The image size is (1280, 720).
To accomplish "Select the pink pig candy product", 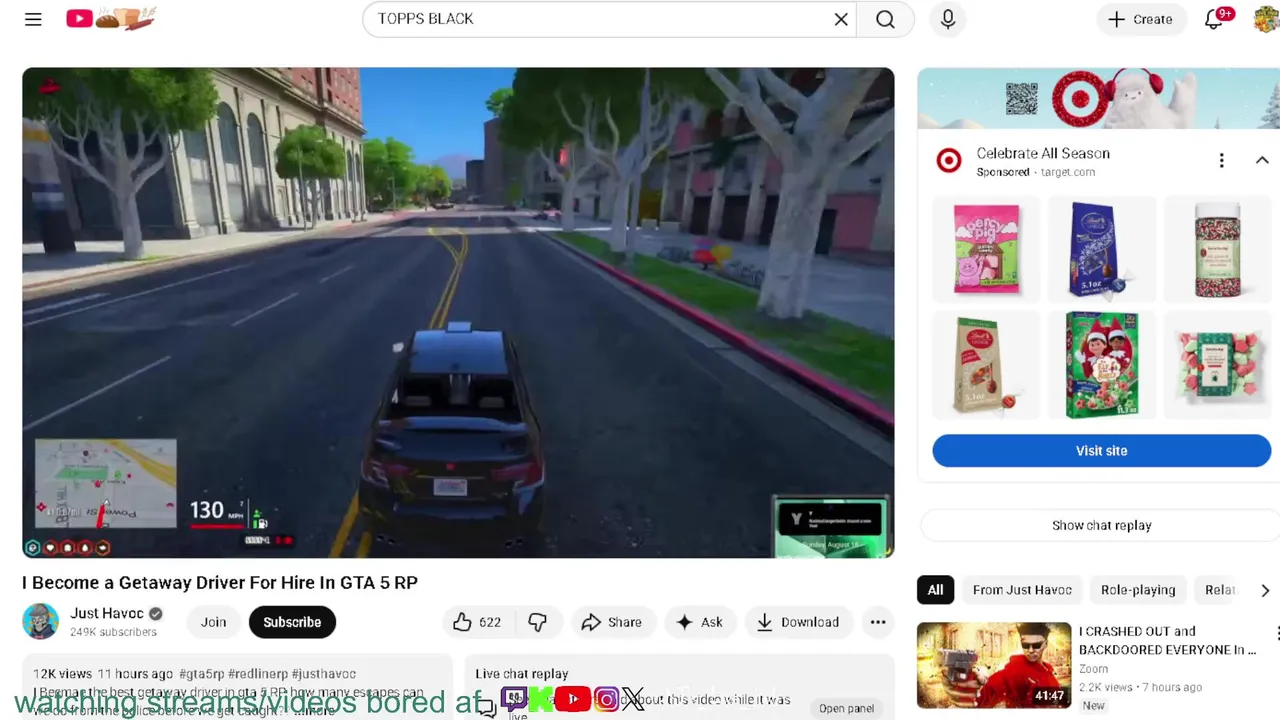I will pos(986,250).
